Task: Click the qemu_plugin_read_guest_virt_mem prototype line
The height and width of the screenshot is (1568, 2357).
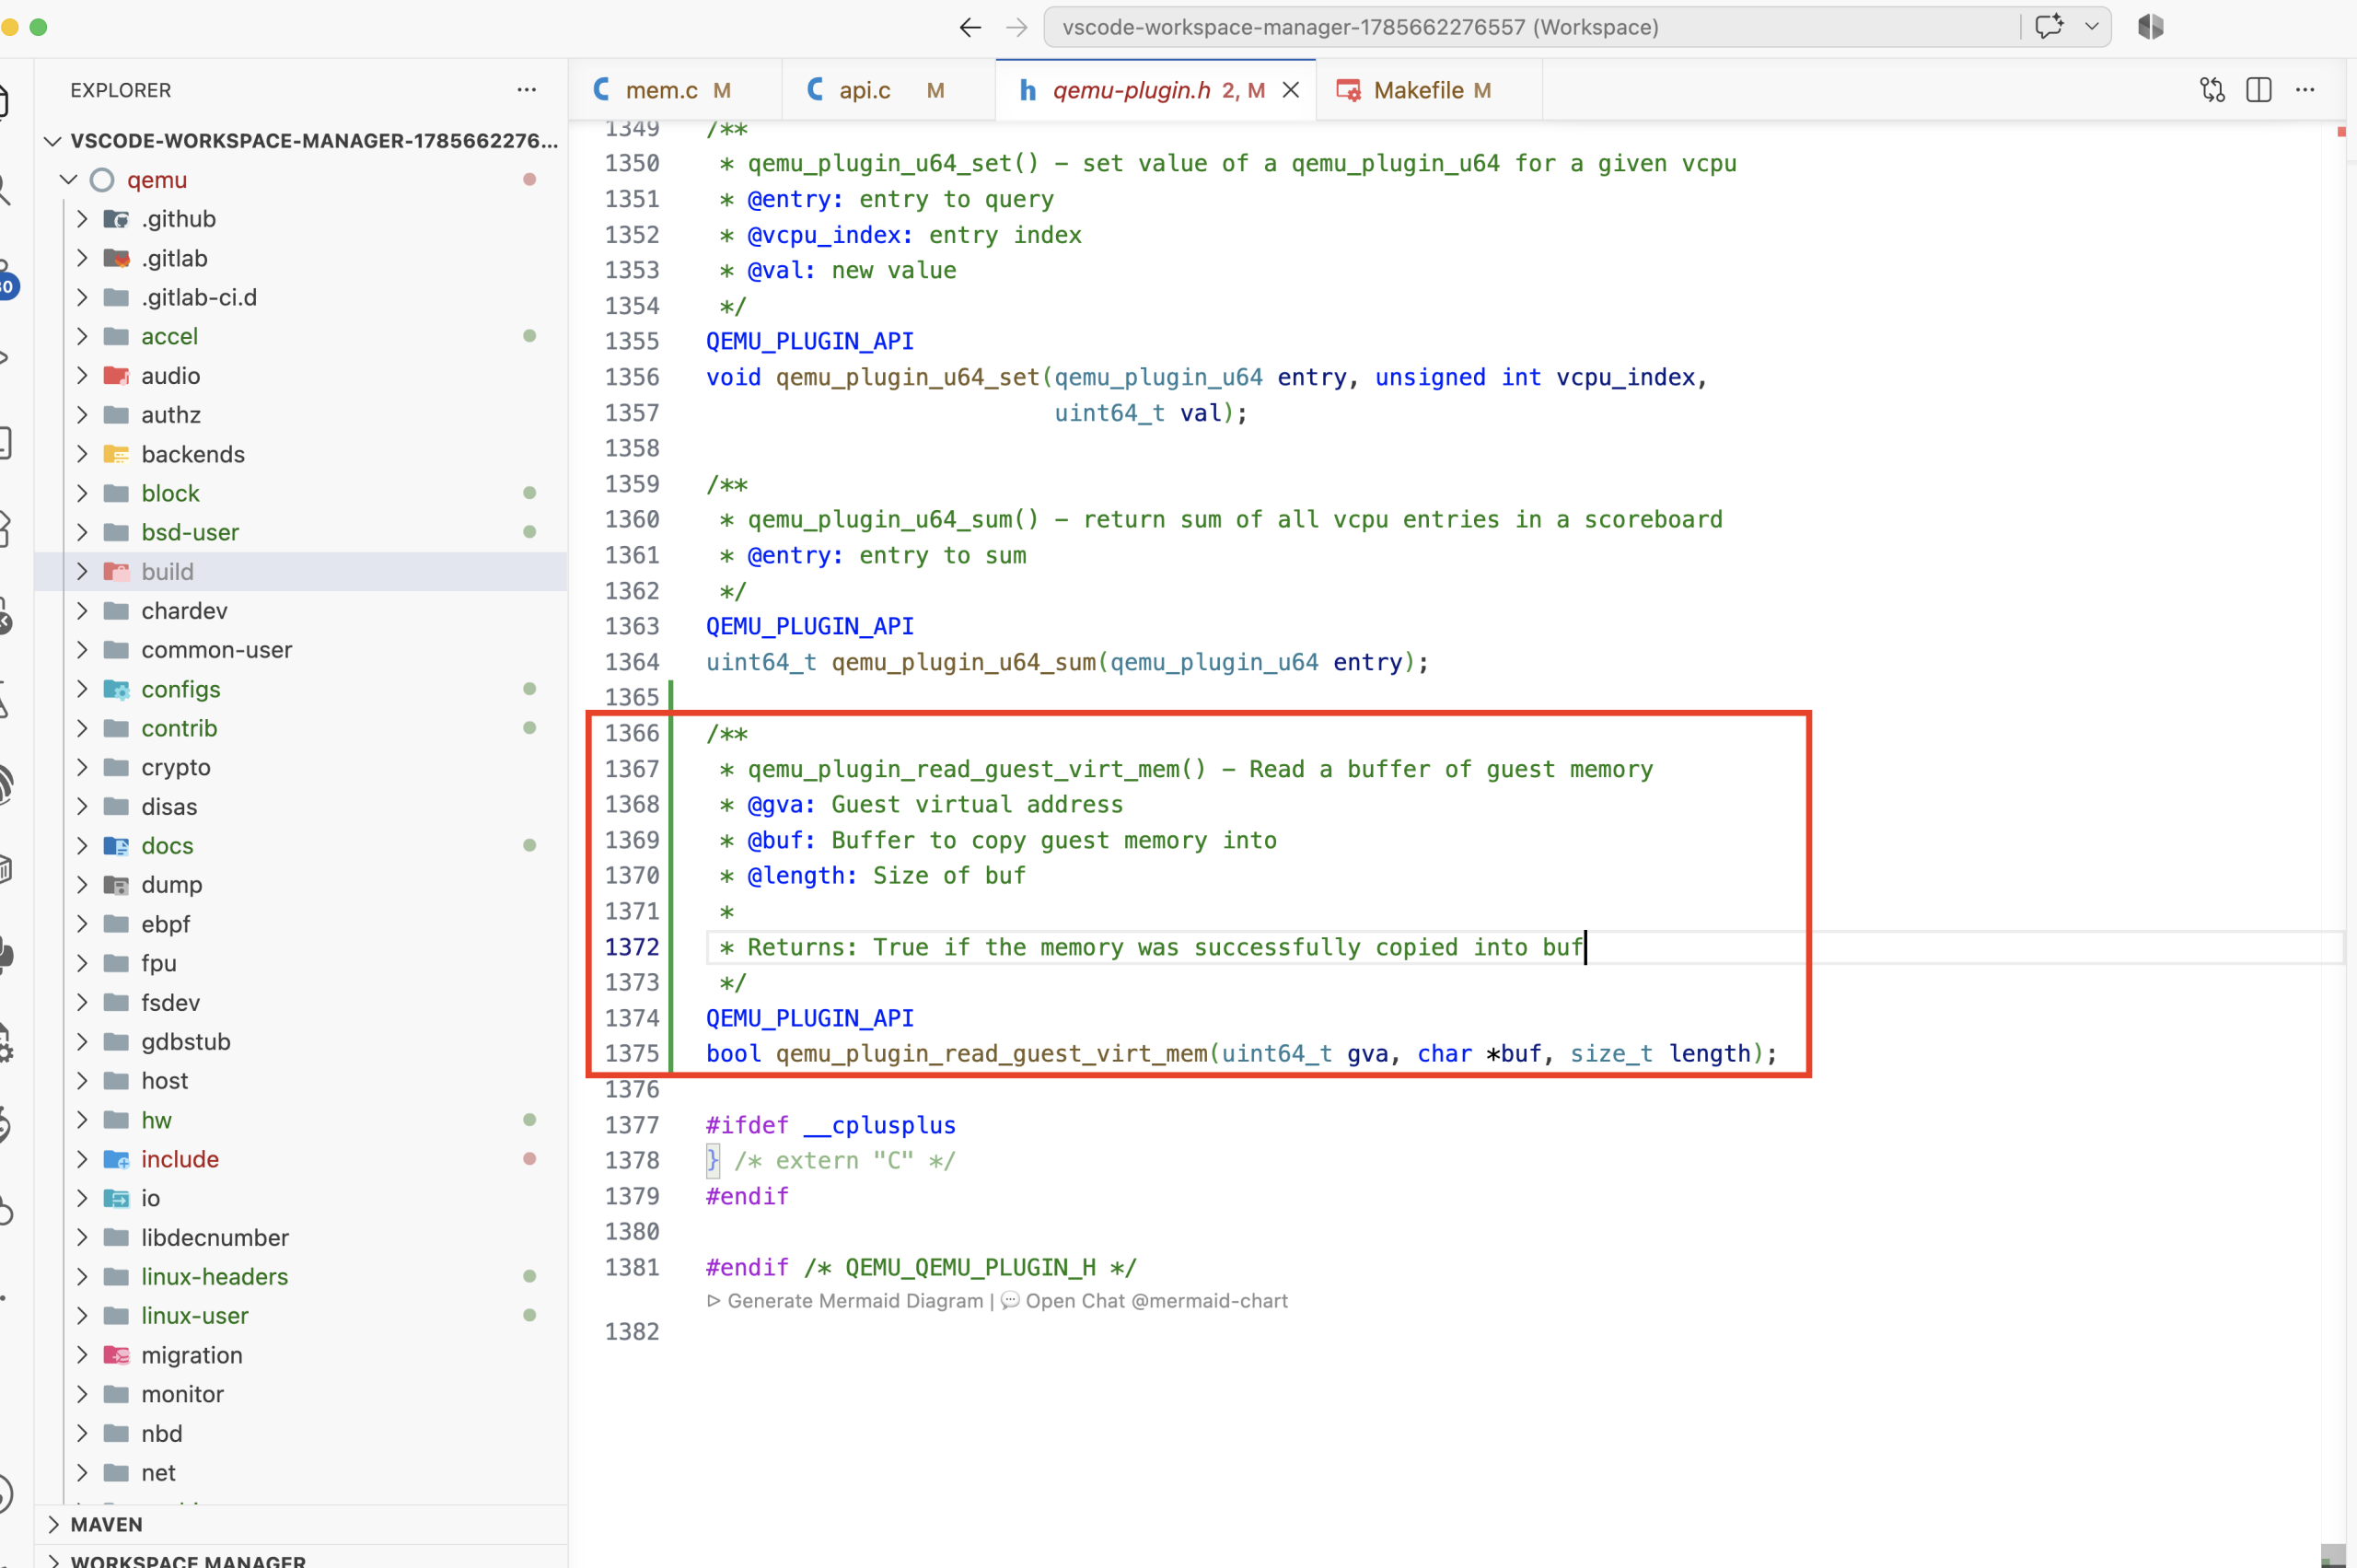Action: pos(1241,1054)
